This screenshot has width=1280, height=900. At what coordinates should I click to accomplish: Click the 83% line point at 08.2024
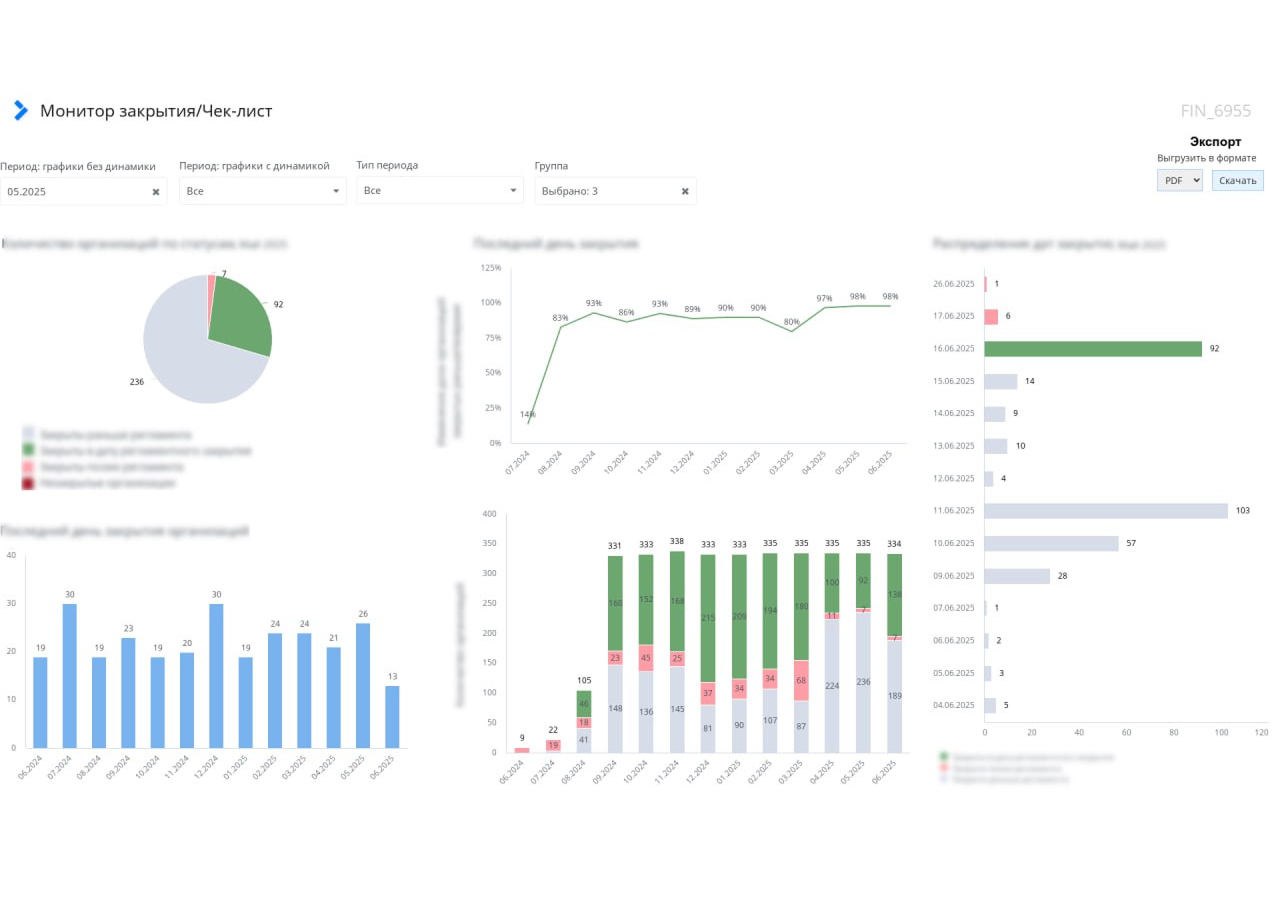tap(560, 327)
